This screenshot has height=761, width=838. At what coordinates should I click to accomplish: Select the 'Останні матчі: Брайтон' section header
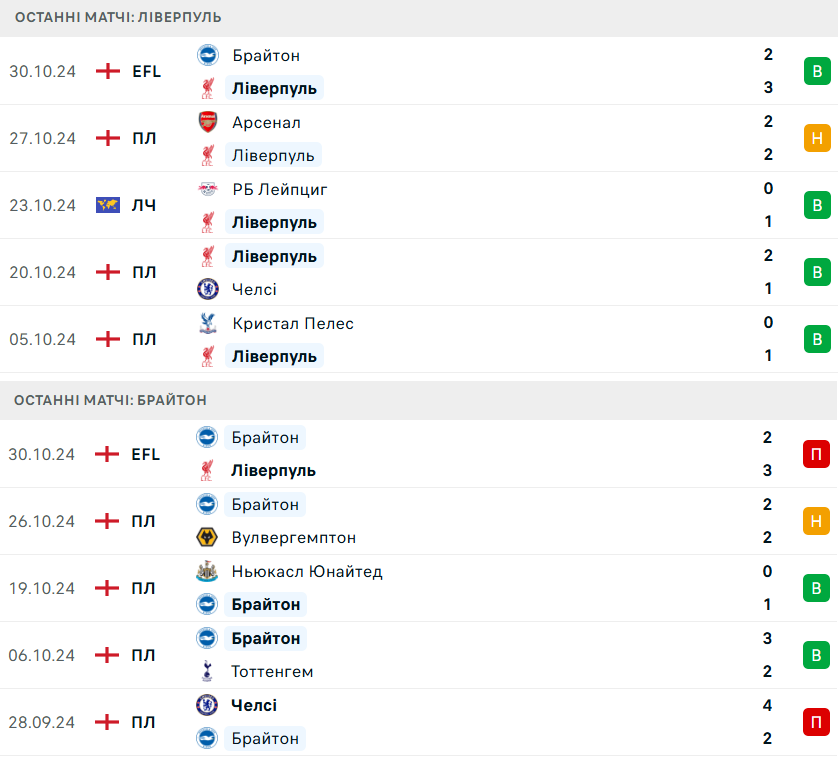point(110,400)
